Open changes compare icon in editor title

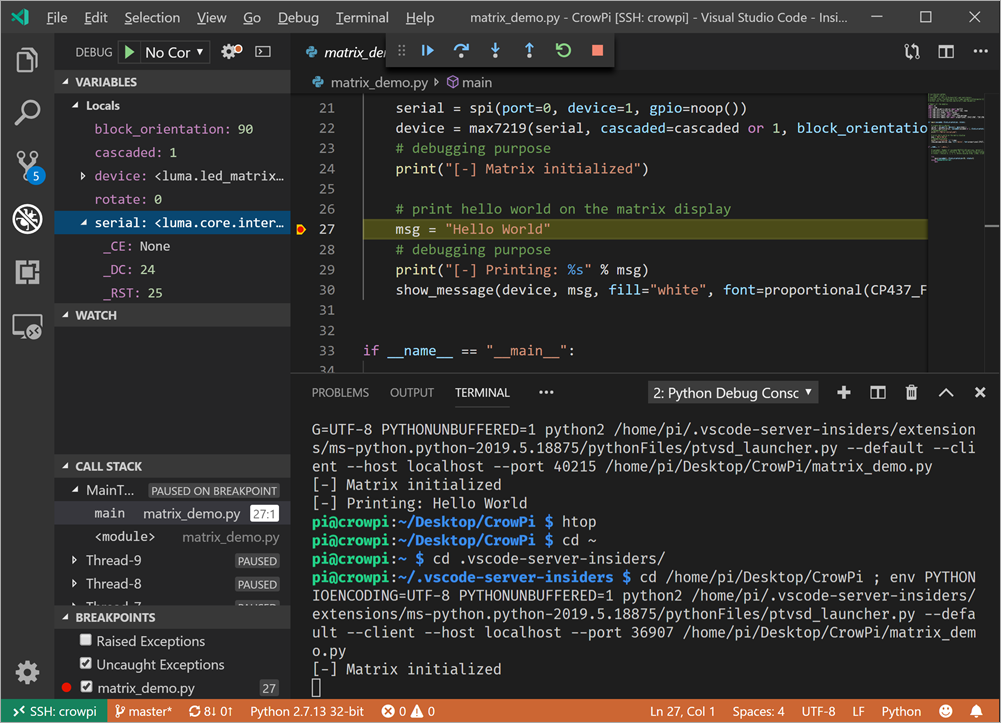tap(912, 52)
